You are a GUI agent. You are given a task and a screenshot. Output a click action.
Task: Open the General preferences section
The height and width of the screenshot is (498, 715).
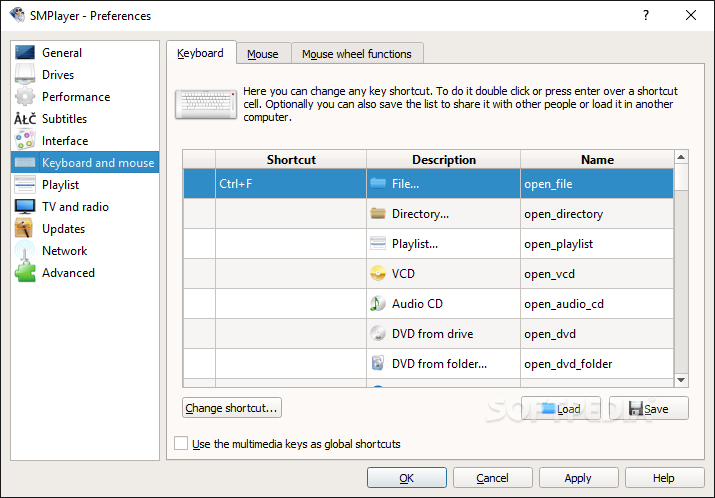(85, 52)
